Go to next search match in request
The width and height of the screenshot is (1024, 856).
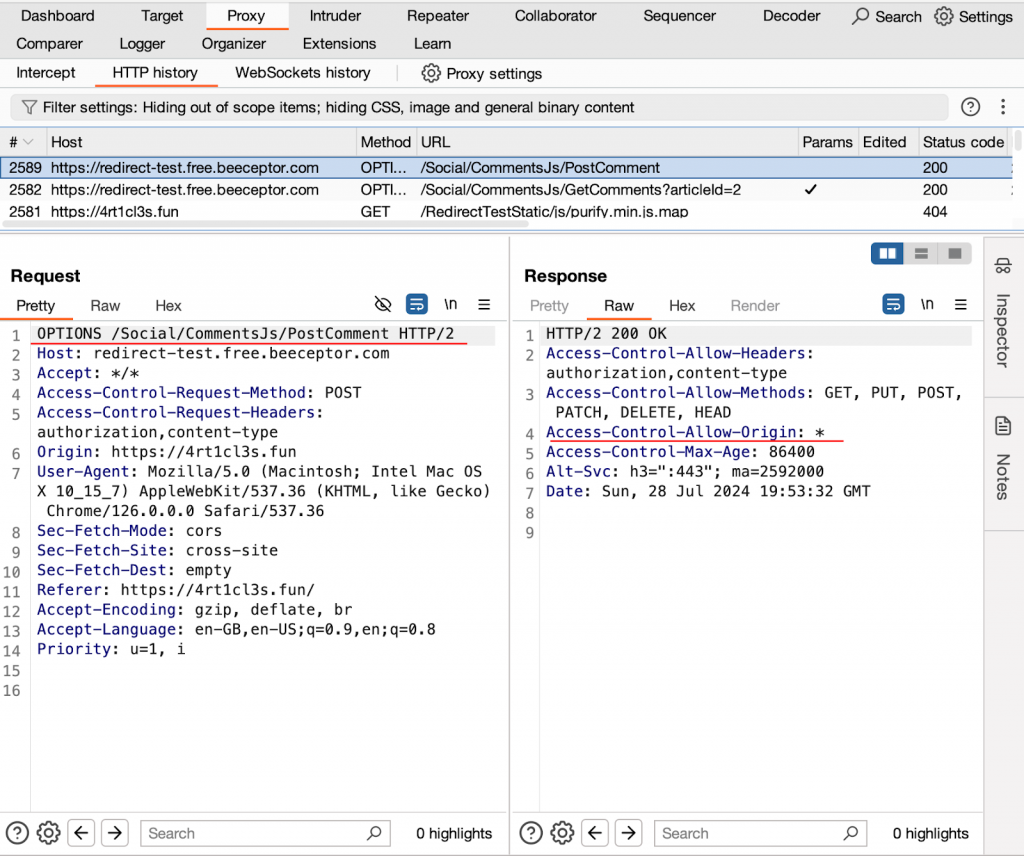(x=114, y=832)
